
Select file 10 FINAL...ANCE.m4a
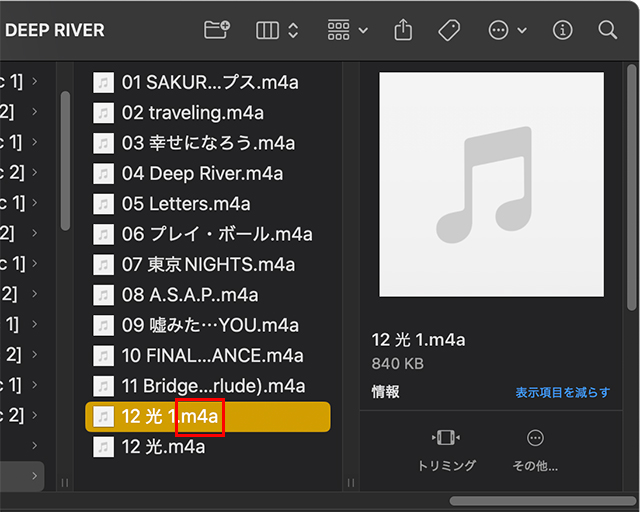point(208,355)
